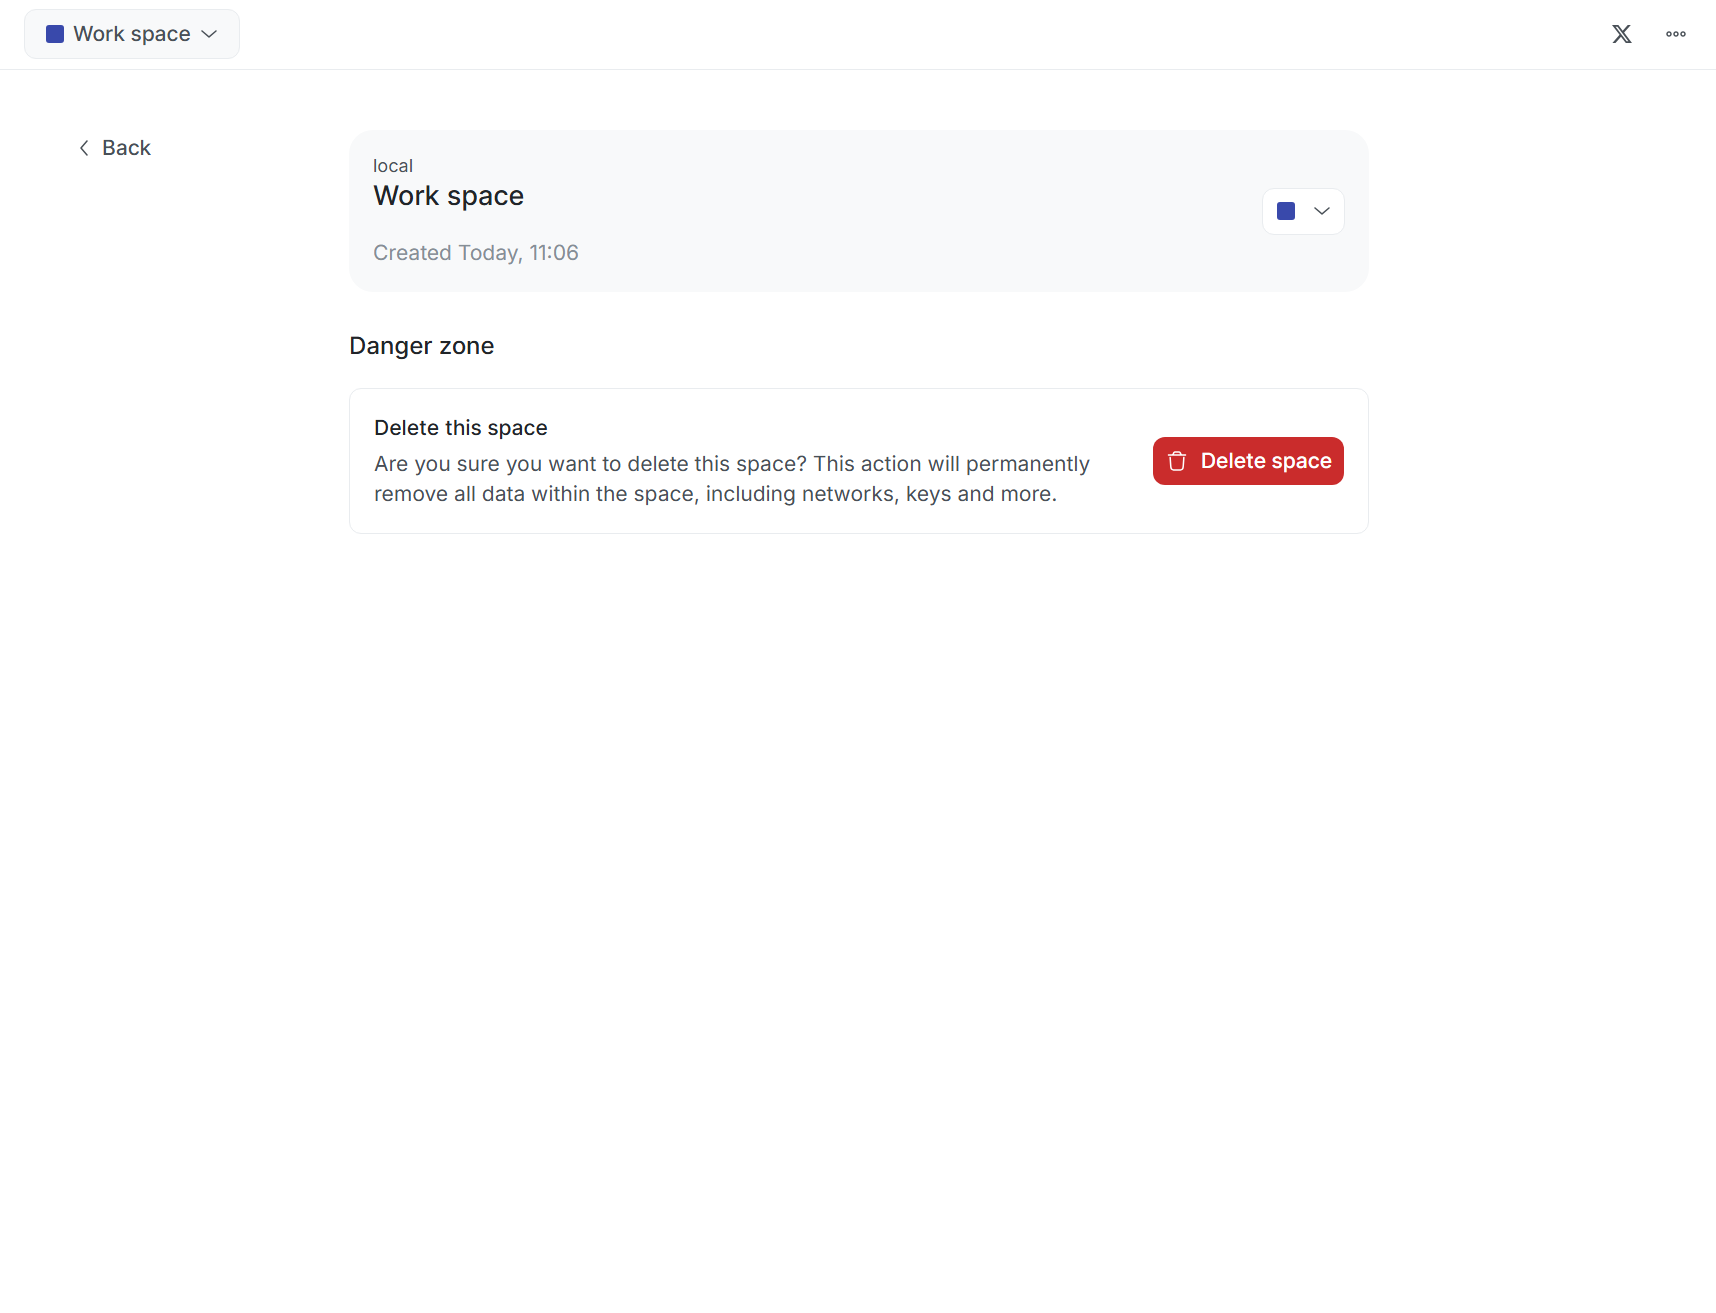1716x1313 pixels.
Task: Go back using the Back link text
Action: click(126, 148)
